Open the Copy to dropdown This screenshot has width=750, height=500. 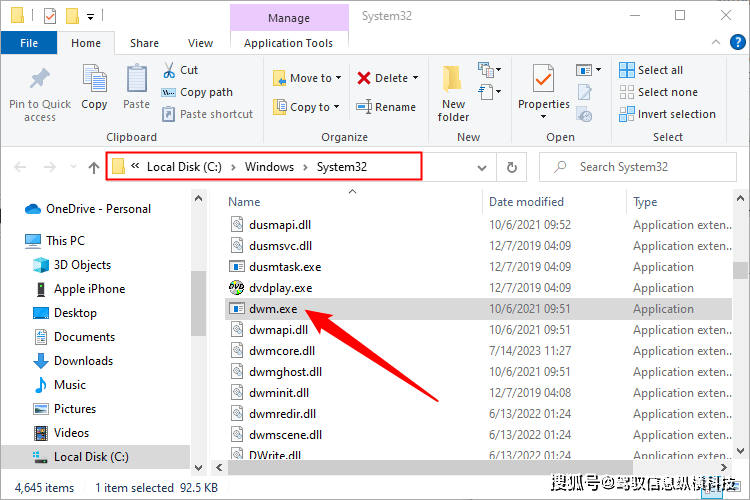[306, 107]
